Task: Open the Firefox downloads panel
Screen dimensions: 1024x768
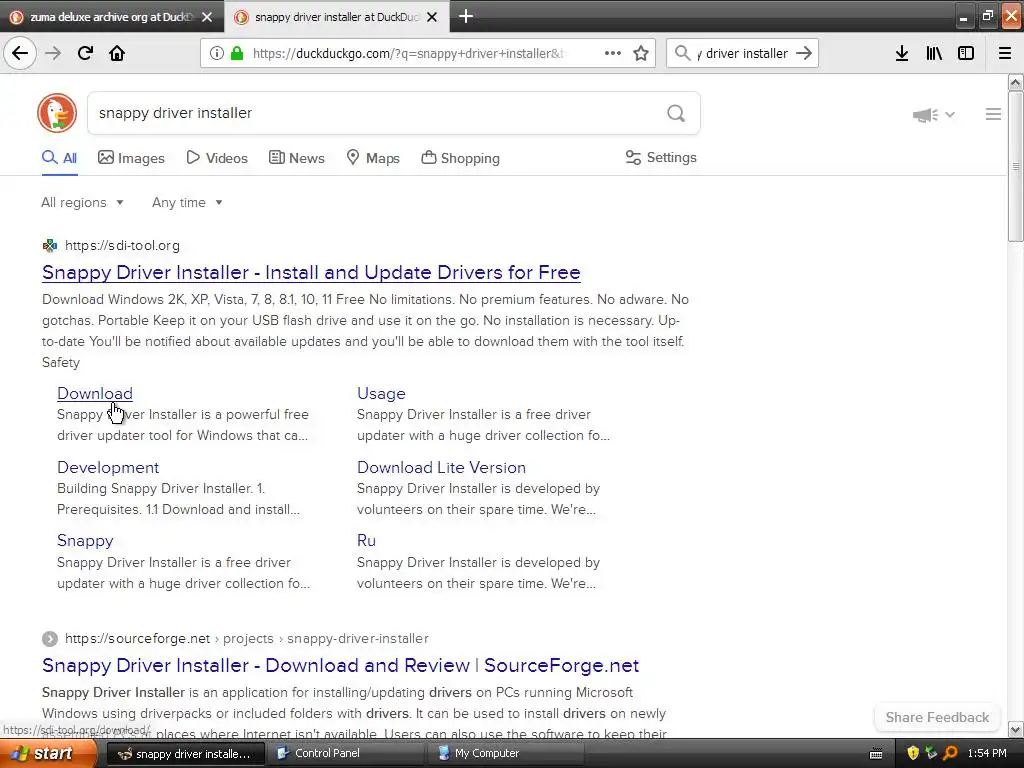Action: (902, 53)
